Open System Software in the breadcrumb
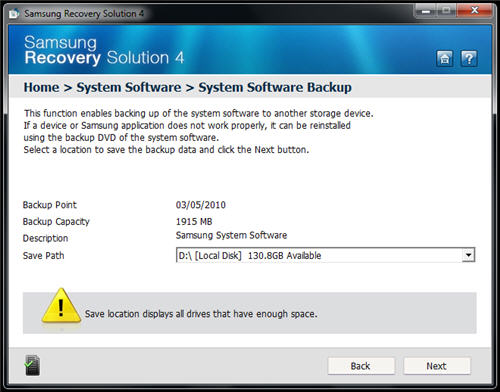This screenshot has height=392, width=500. click(129, 87)
